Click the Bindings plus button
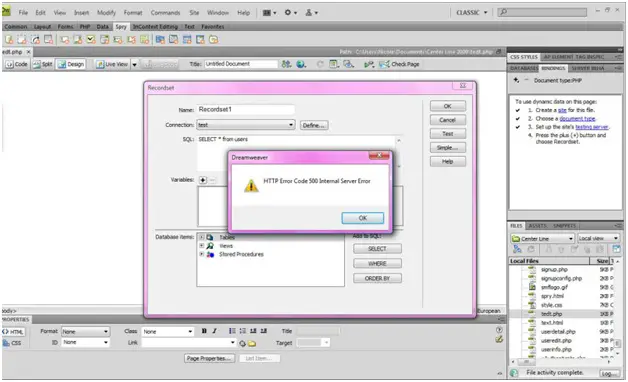This screenshot has width=628, height=382. [x=516, y=80]
